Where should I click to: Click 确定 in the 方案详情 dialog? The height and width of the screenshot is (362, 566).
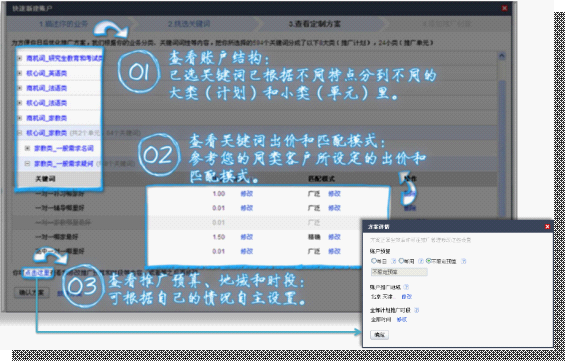(379, 335)
